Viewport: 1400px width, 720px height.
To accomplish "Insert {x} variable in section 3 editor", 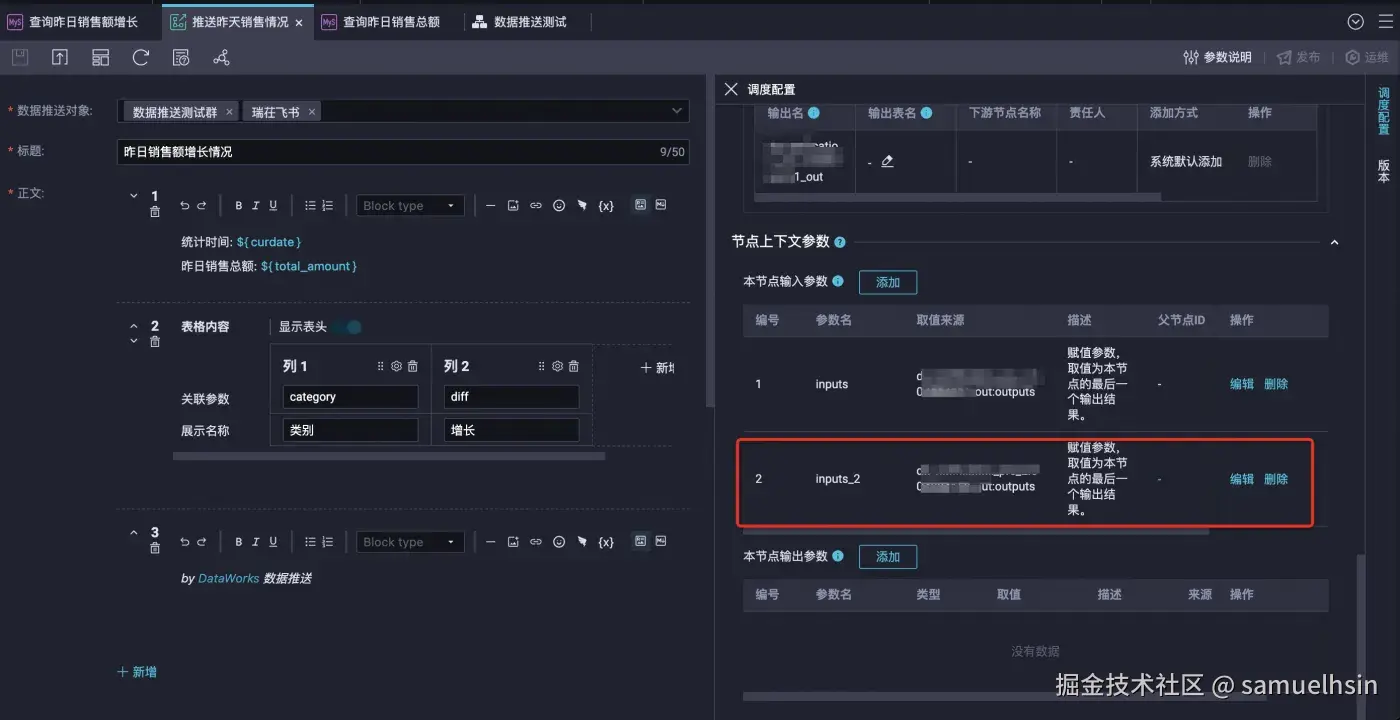I will 606,542.
